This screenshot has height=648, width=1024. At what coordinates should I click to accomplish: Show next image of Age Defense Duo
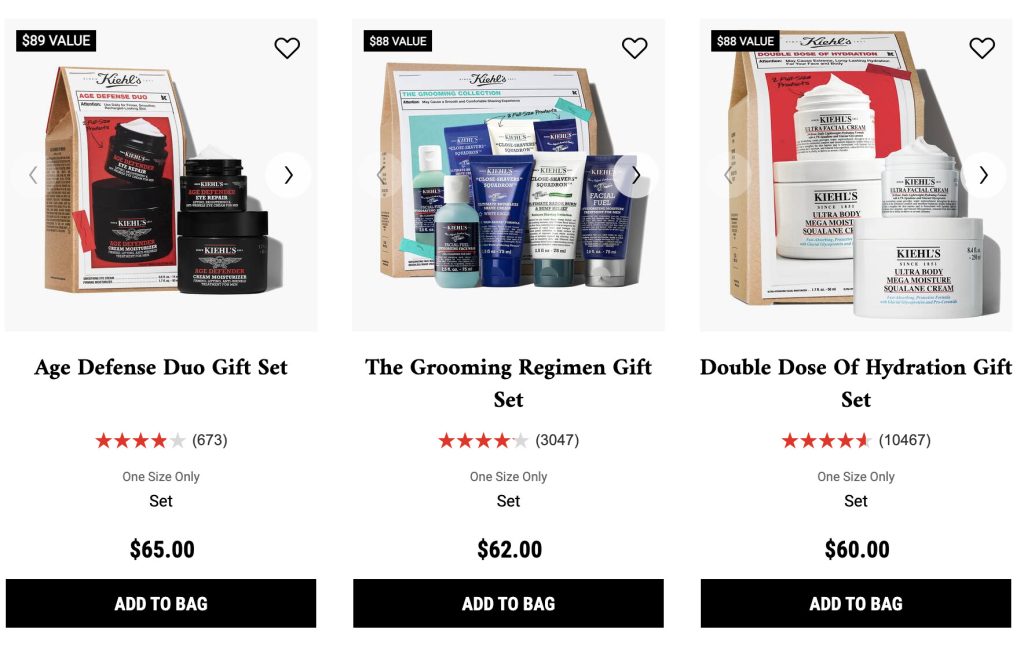pos(288,174)
